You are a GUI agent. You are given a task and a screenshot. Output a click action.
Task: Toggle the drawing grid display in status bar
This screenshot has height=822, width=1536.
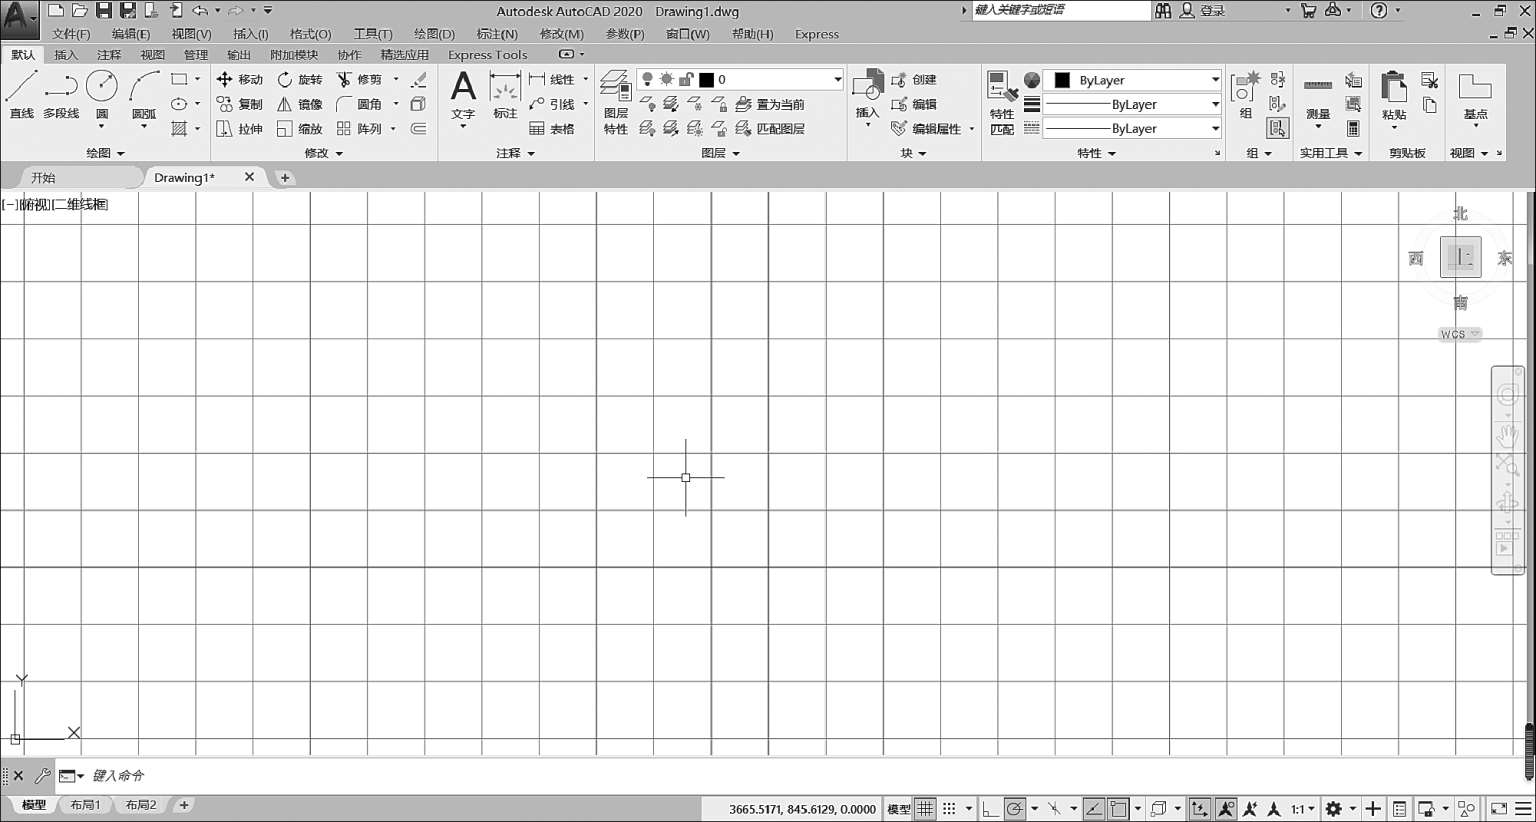[926, 809]
